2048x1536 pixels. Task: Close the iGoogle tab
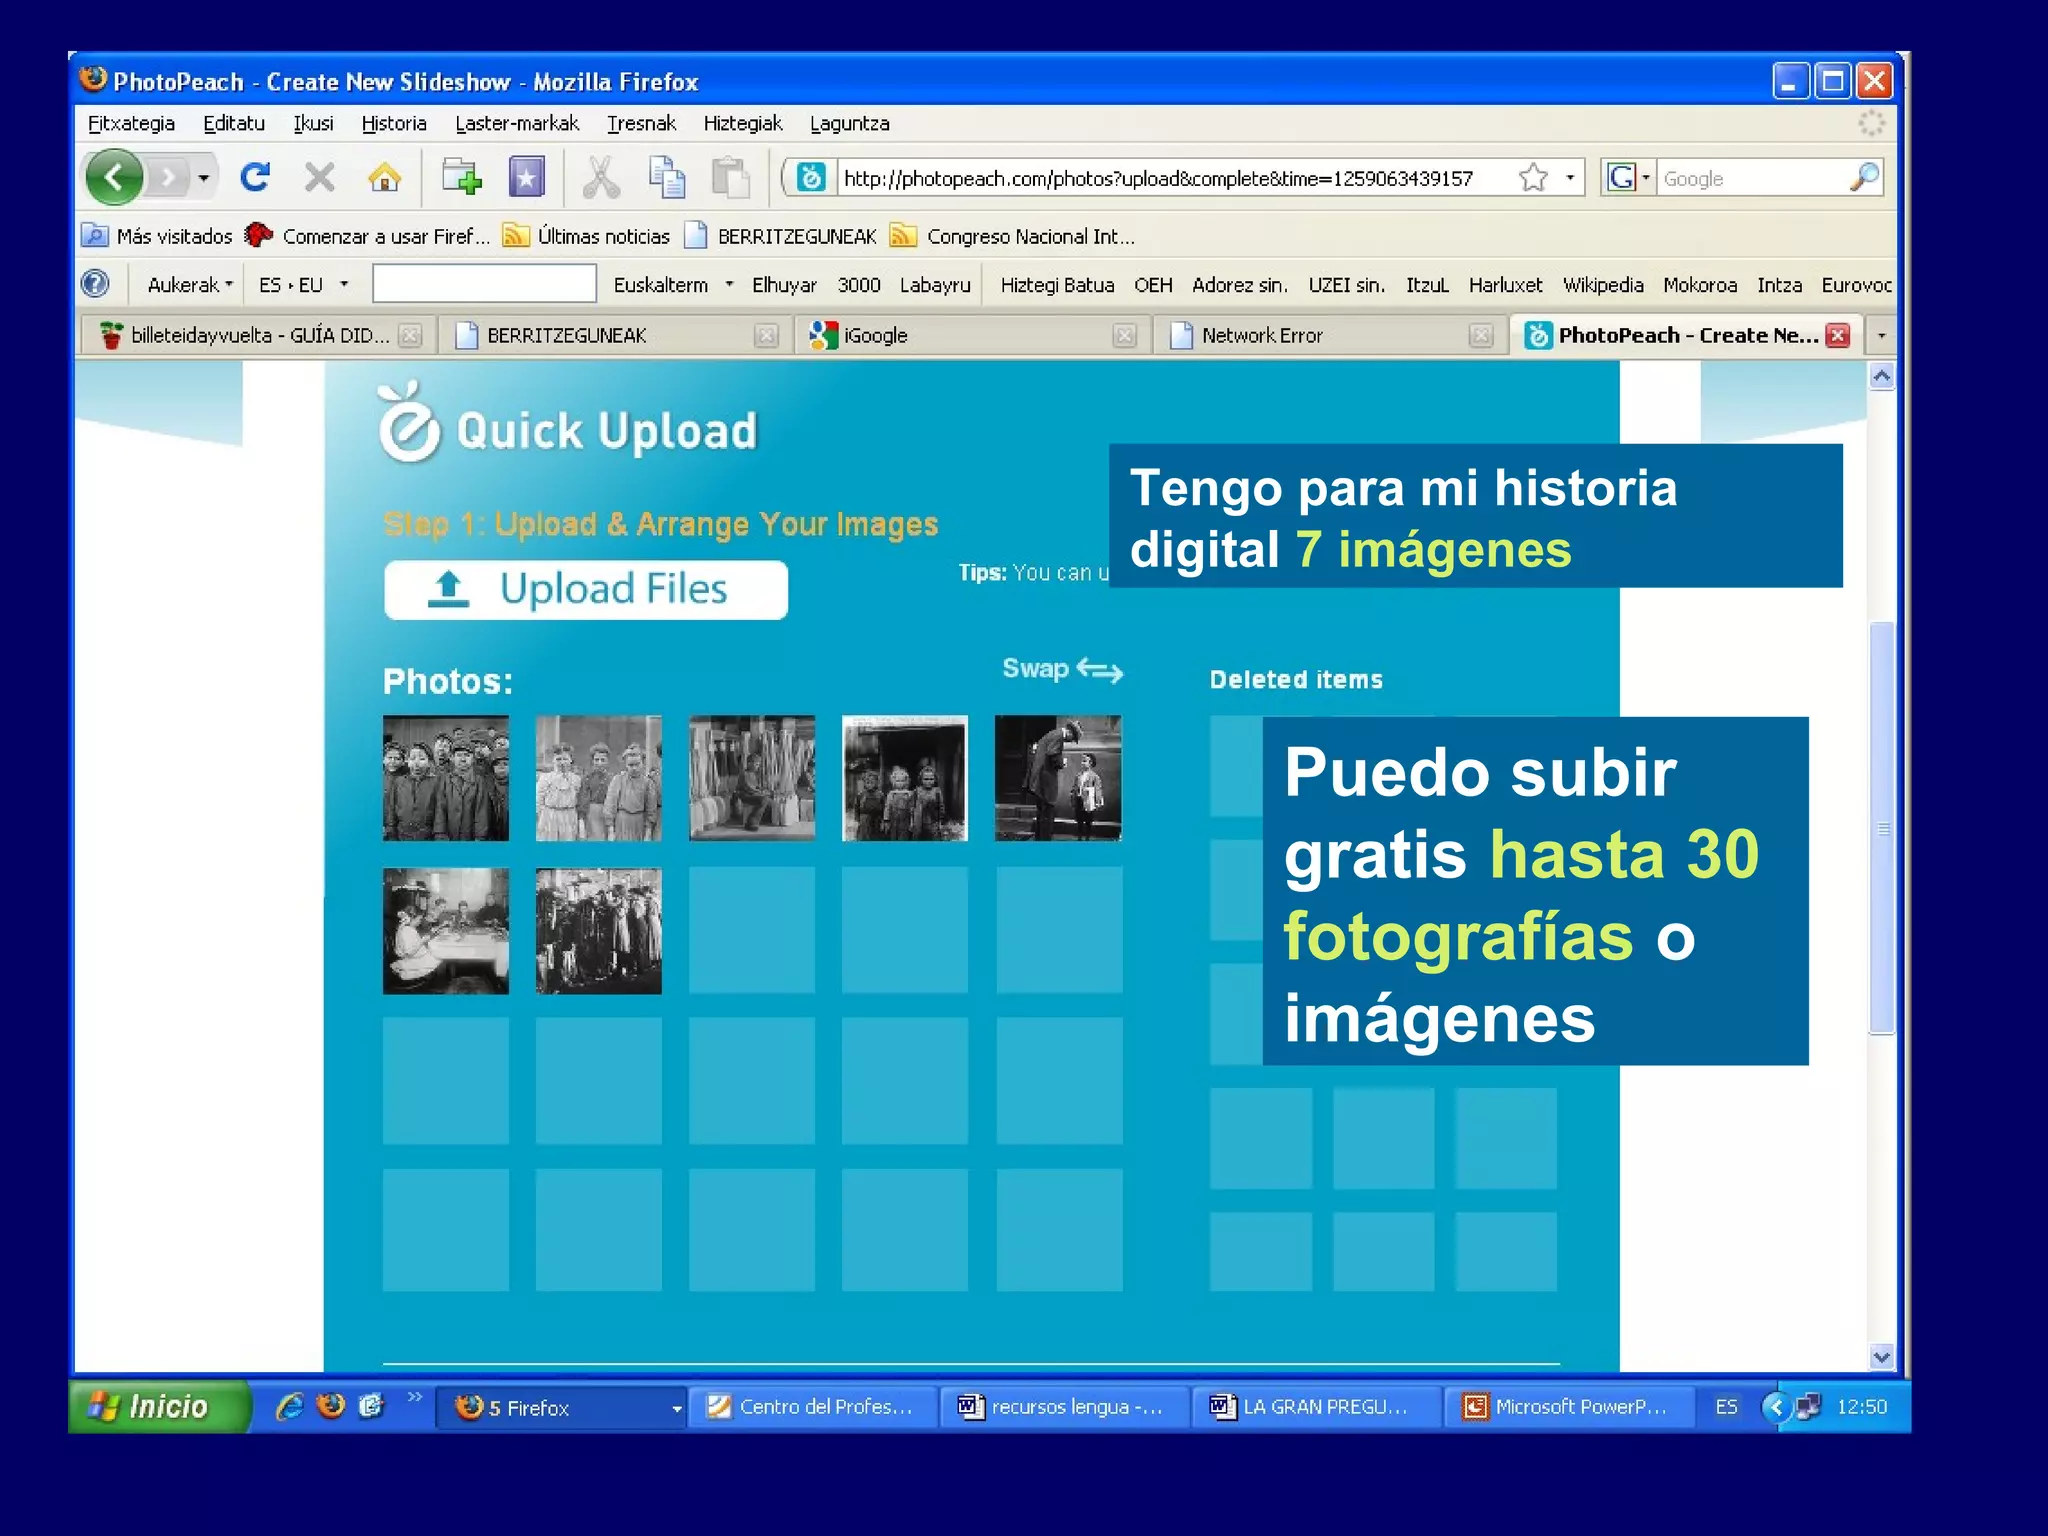[1124, 336]
